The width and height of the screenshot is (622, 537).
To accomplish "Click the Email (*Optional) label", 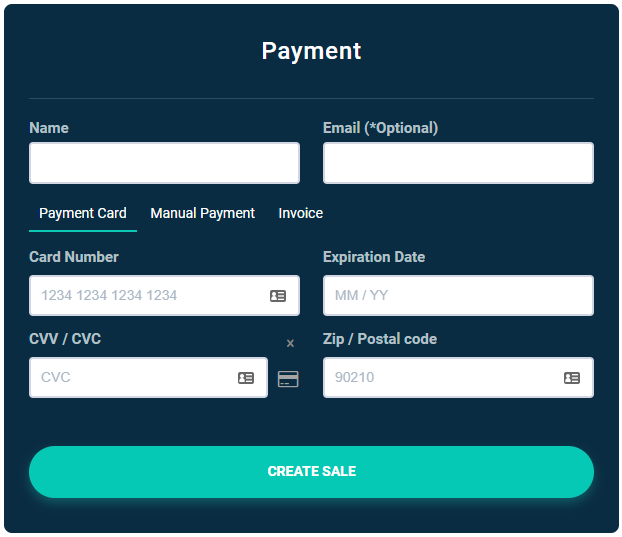I will 380,128.
